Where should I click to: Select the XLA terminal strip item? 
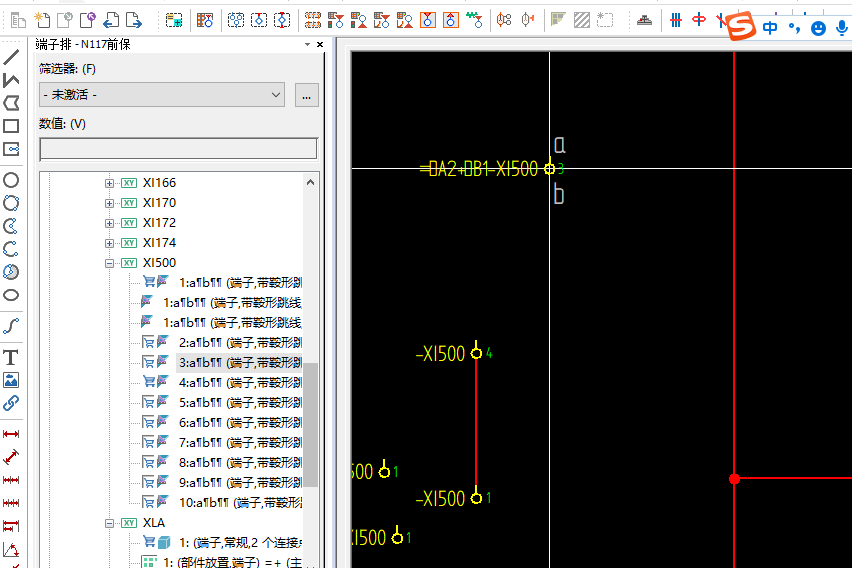154,523
